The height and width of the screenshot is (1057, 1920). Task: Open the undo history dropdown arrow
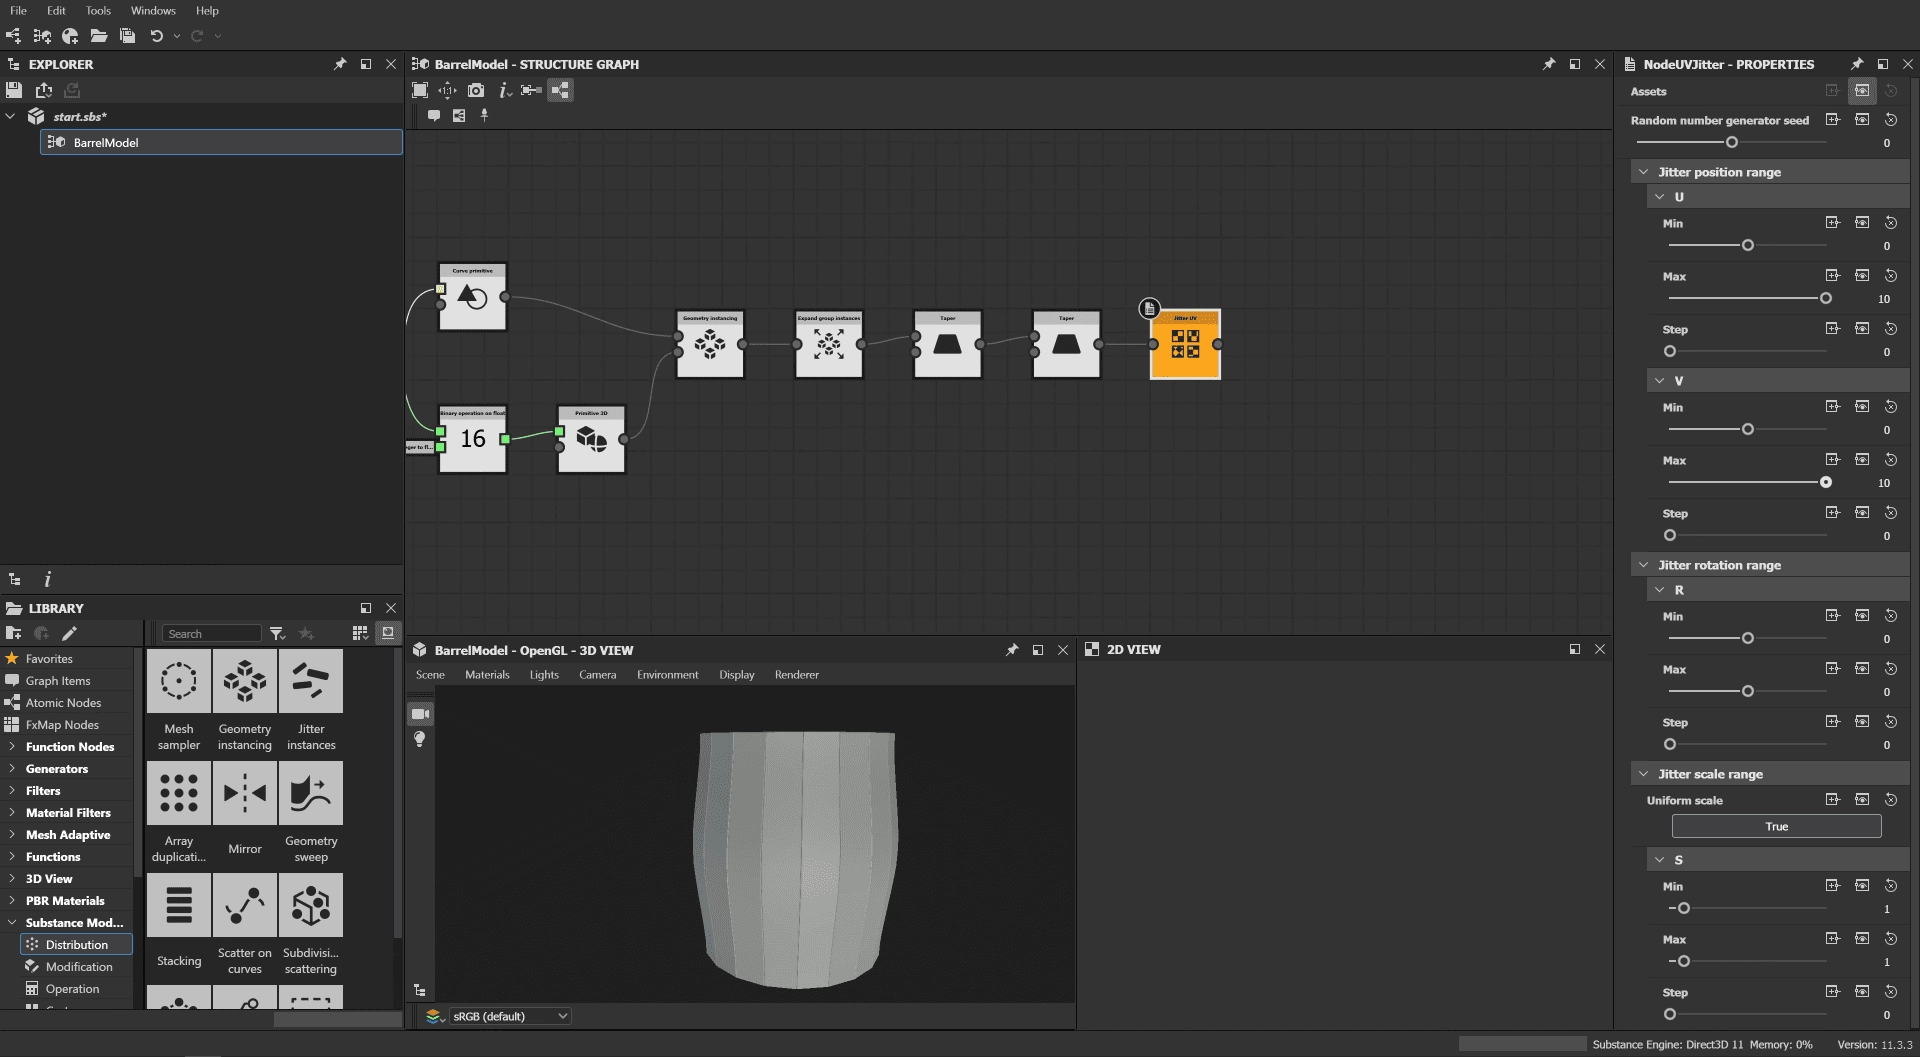pyautogui.click(x=177, y=36)
